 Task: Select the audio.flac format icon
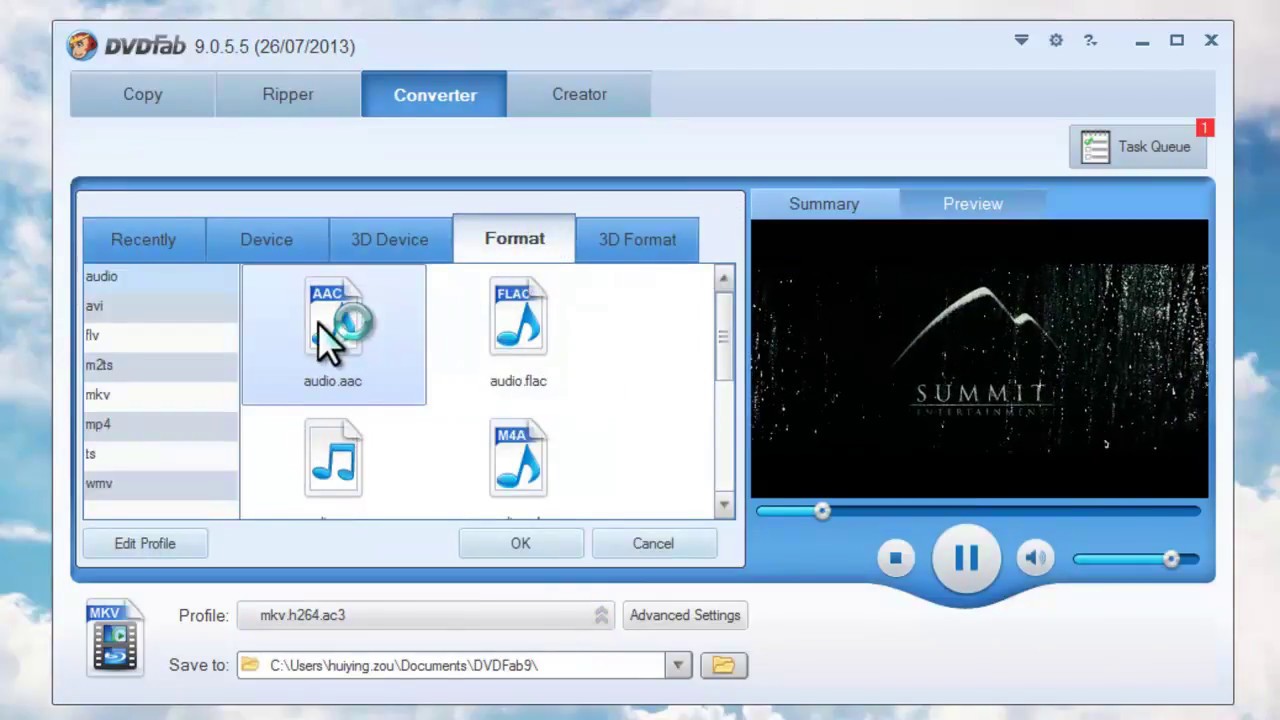518,317
